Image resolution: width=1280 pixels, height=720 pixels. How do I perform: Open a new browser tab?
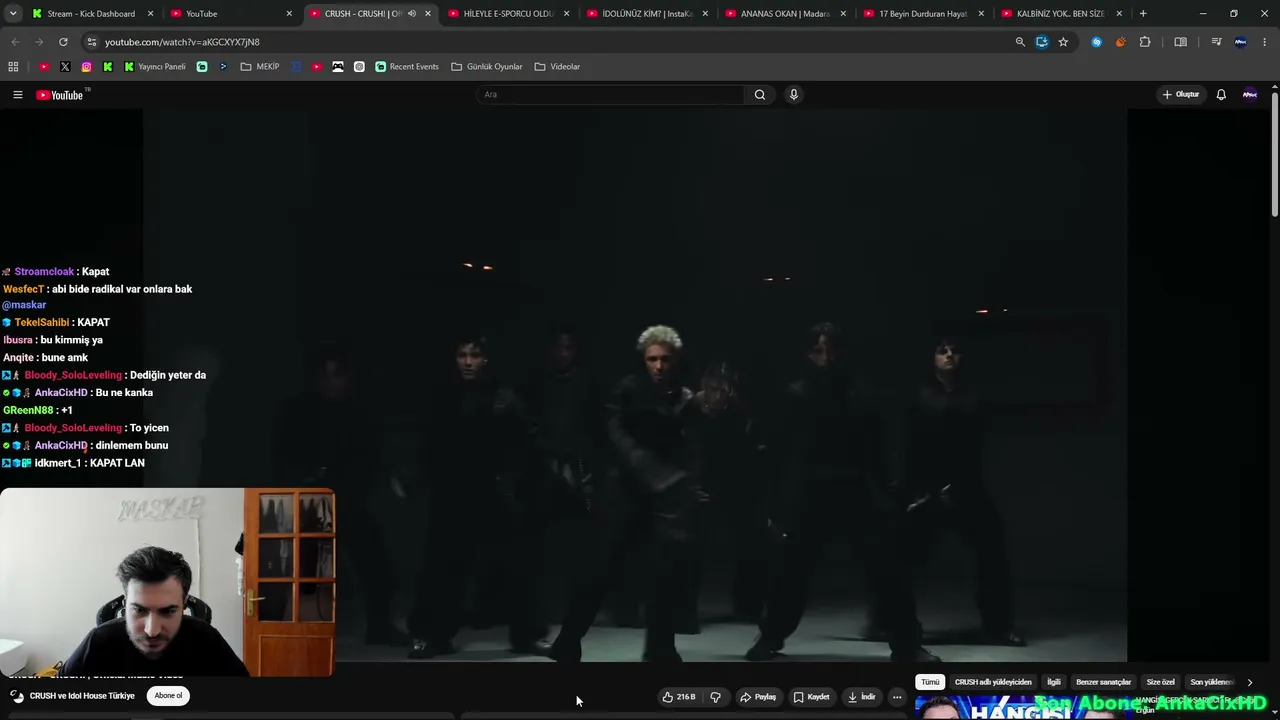[1143, 14]
